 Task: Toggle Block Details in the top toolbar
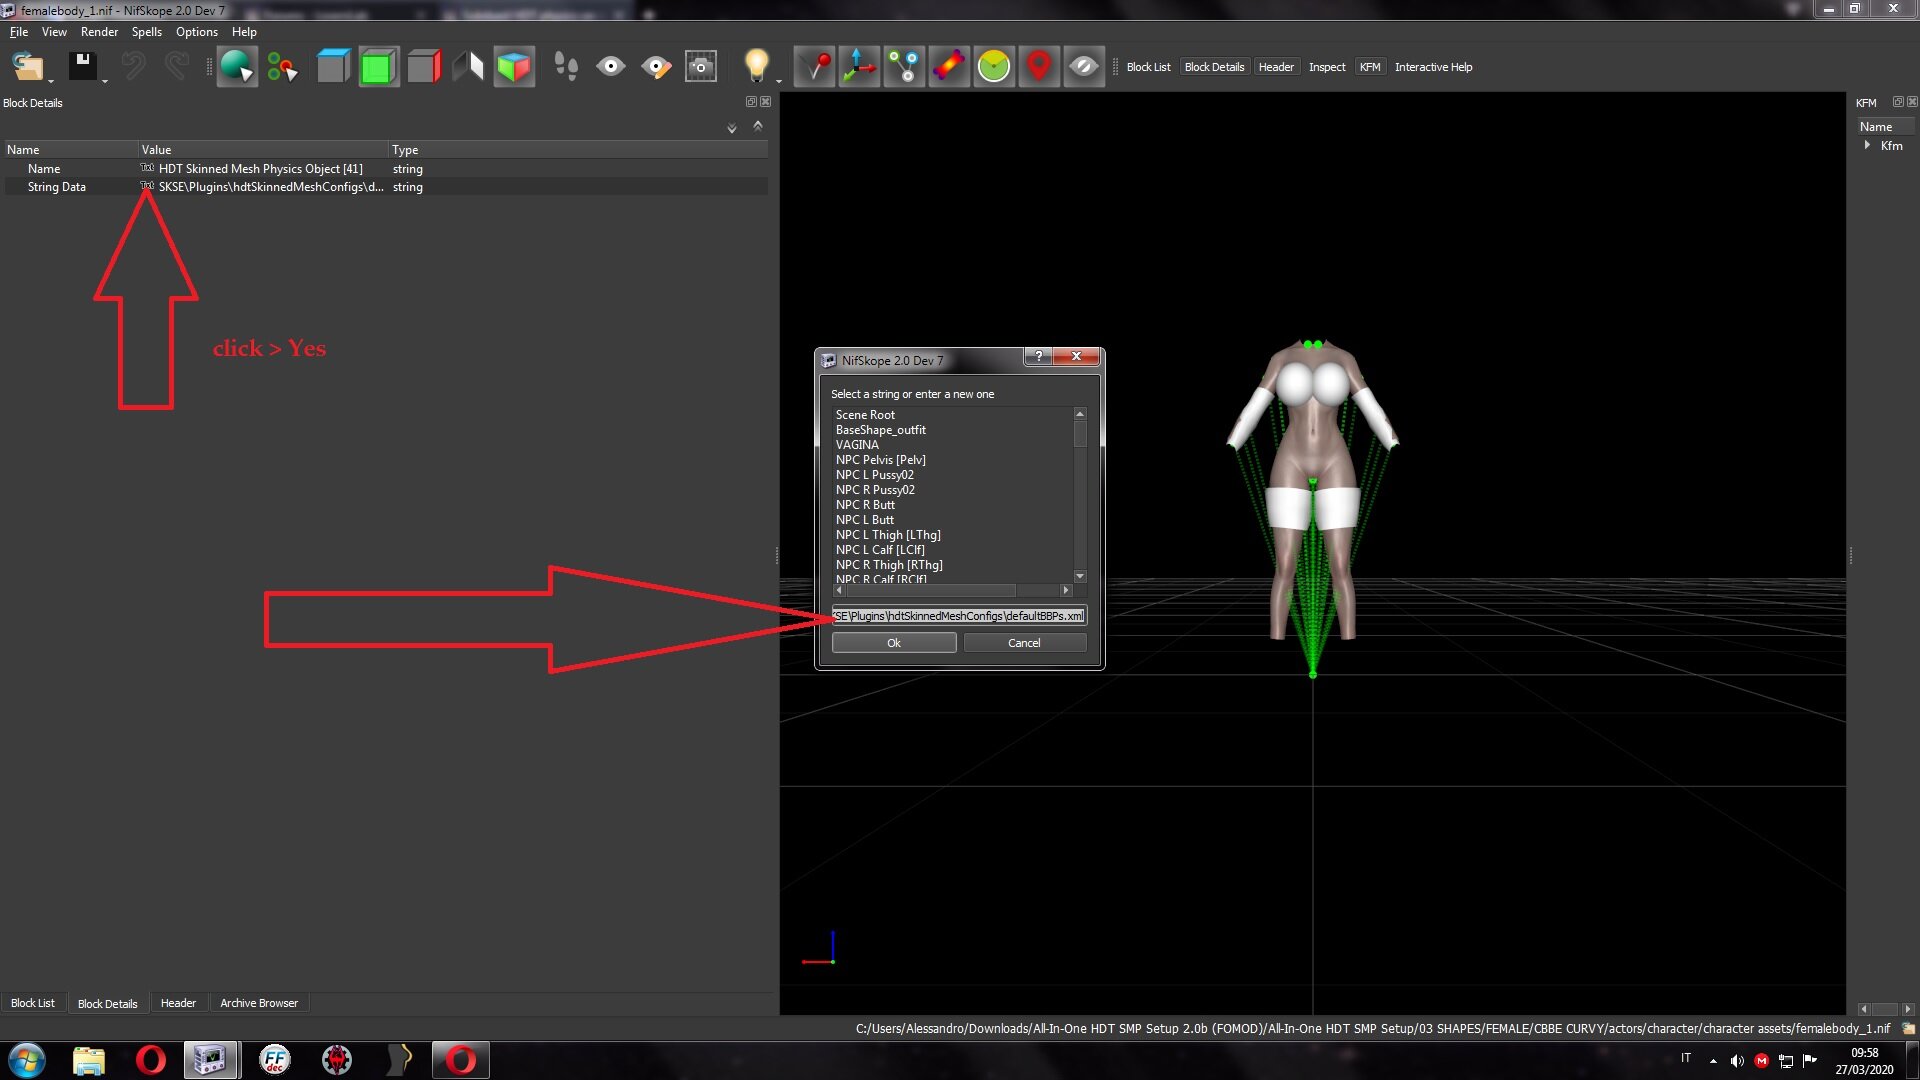click(1214, 67)
